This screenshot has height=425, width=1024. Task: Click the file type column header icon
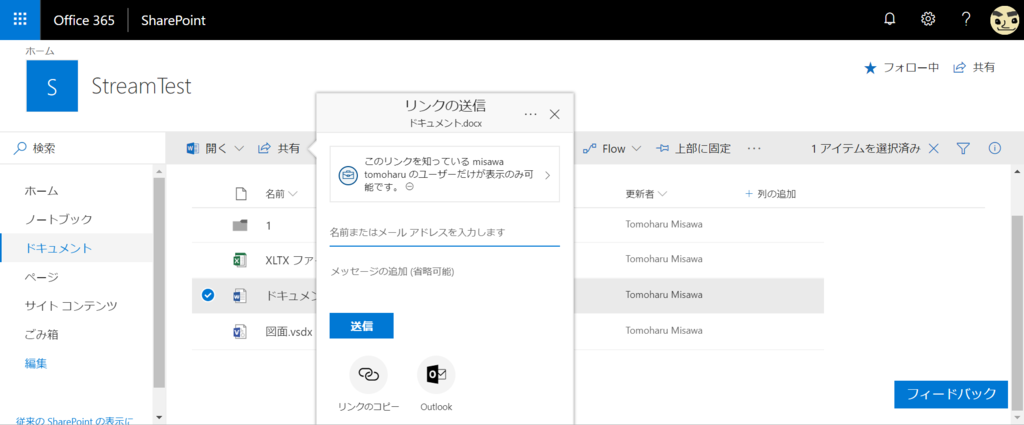[240, 194]
